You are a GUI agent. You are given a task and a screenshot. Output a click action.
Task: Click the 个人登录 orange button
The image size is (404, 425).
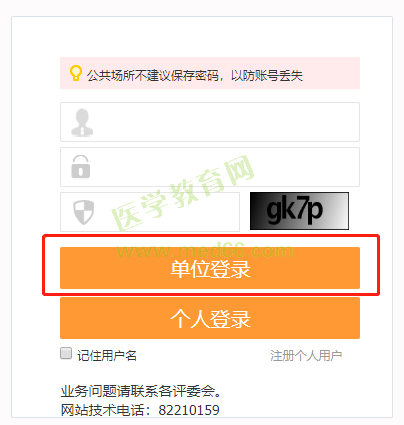[x=210, y=318]
